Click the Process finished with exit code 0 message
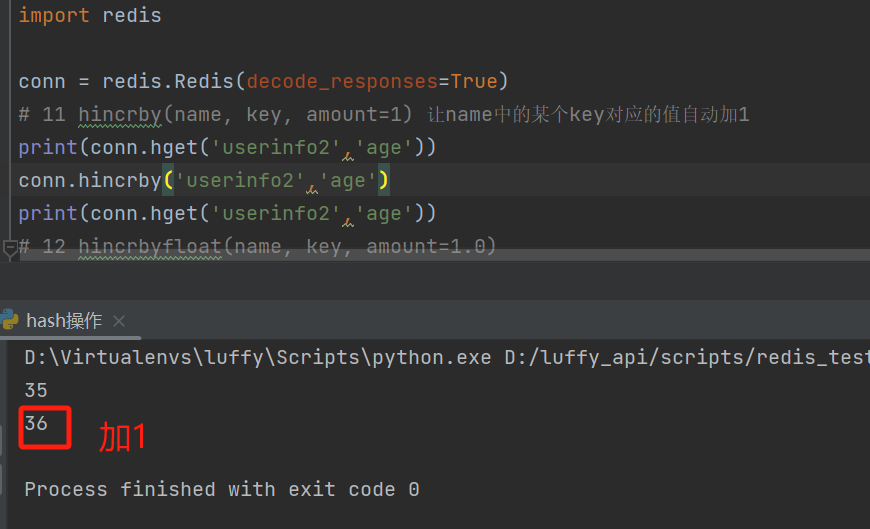This screenshot has height=529, width=870. [x=221, y=489]
